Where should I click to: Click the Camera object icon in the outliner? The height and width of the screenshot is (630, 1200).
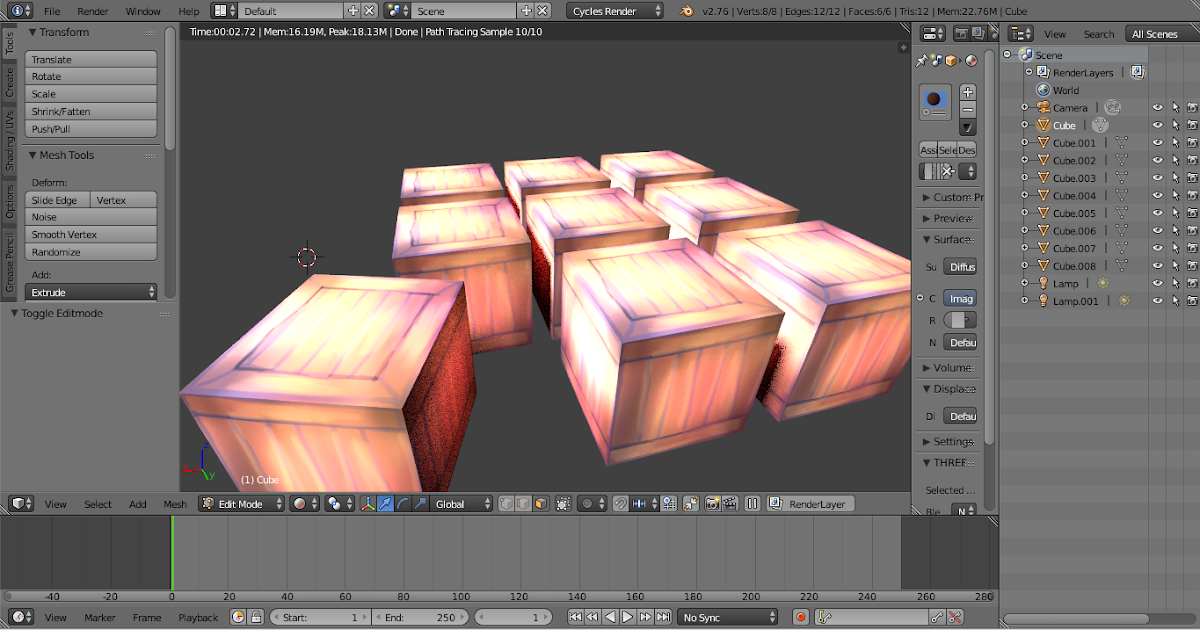[1042, 107]
